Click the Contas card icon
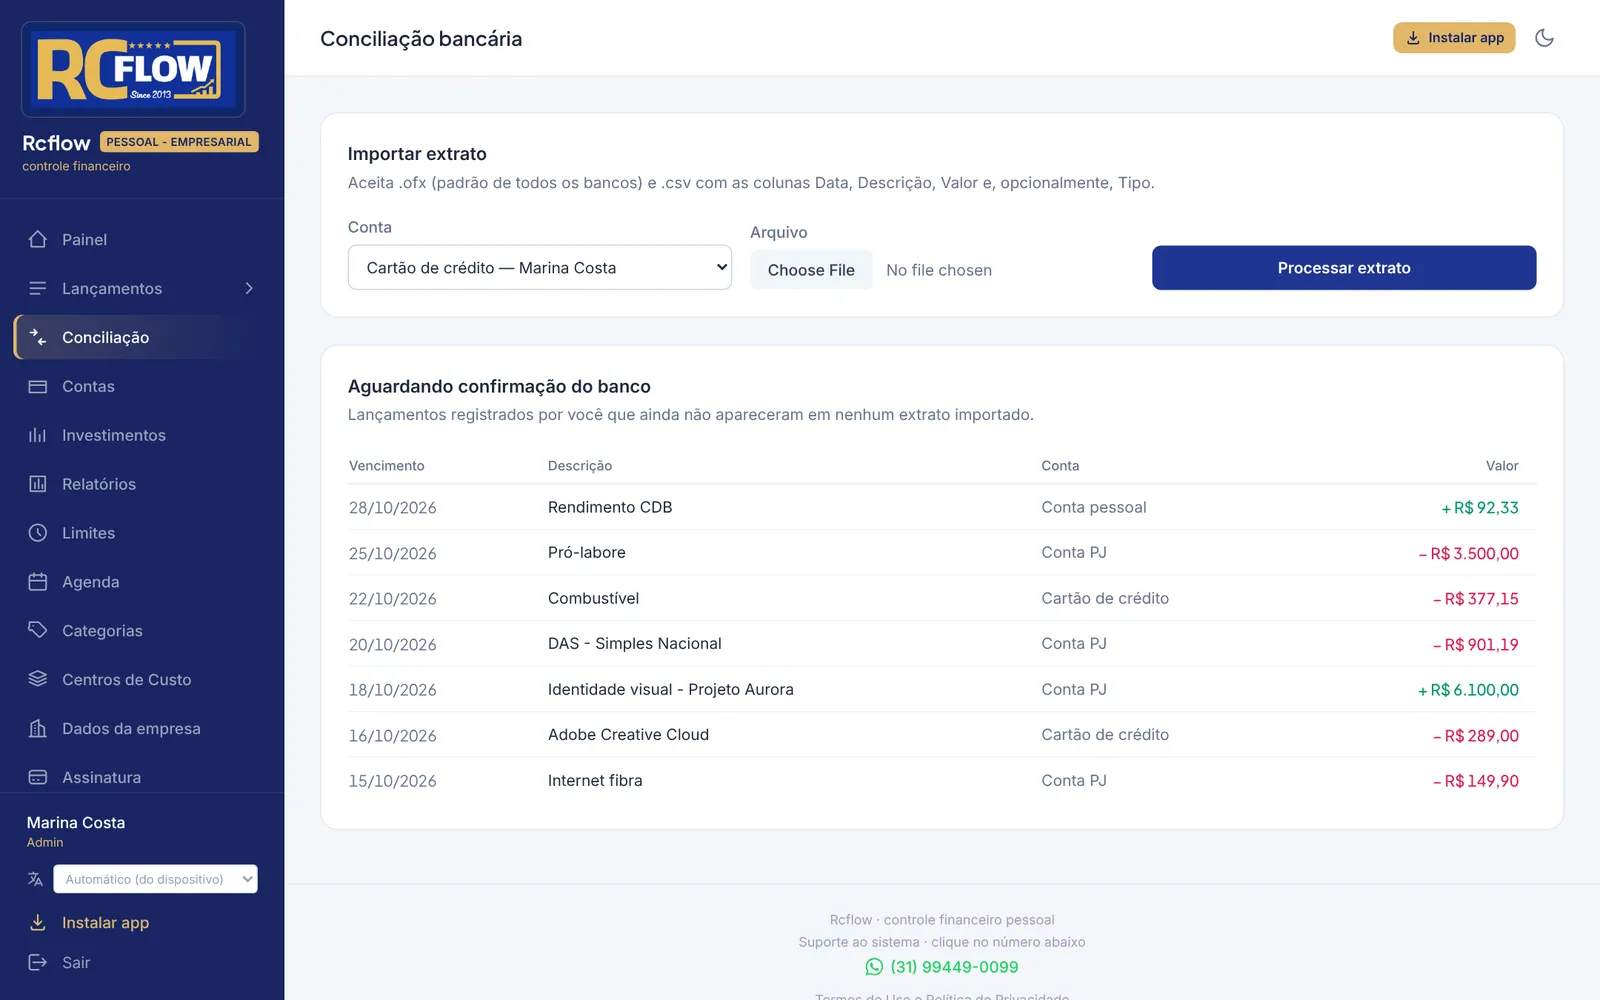The image size is (1600, 1000). [38, 387]
